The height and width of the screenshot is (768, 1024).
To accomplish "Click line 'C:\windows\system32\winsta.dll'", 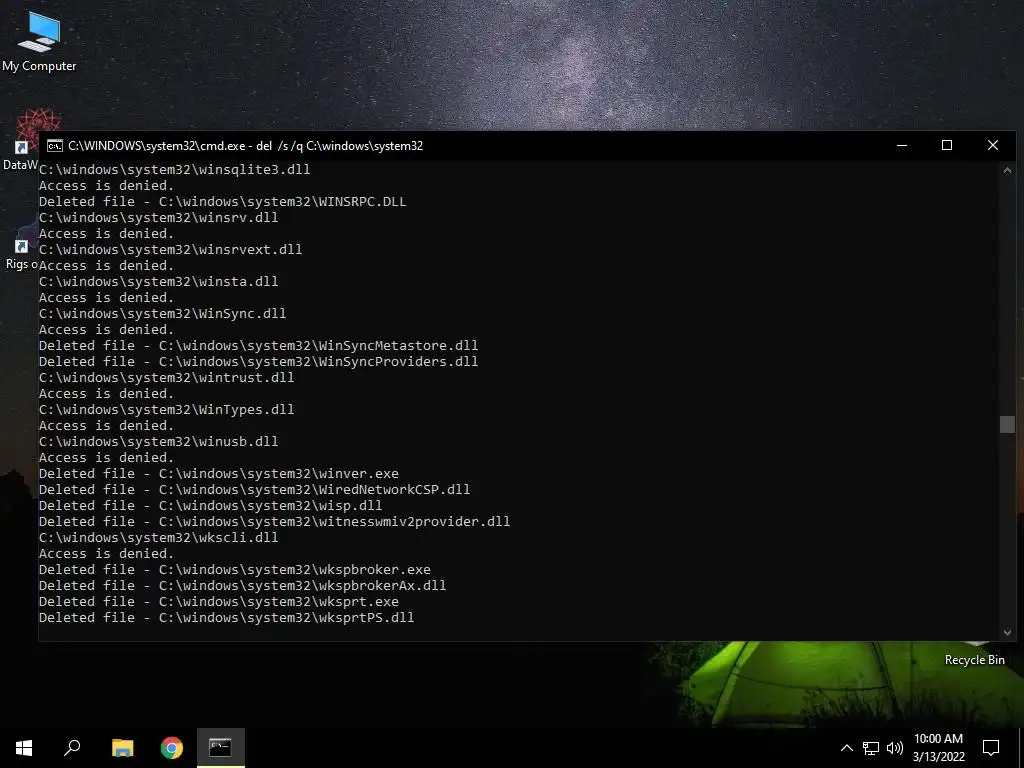I will click(x=159, y=281).
